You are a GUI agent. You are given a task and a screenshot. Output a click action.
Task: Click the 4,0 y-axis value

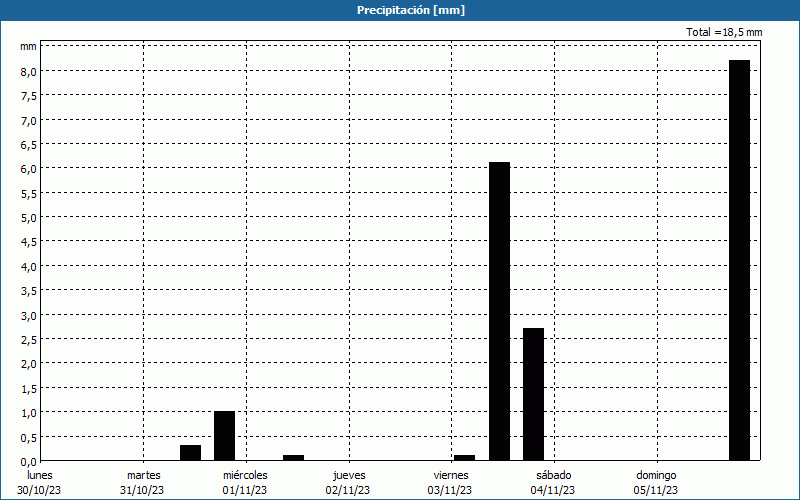(x=29, y=267)
